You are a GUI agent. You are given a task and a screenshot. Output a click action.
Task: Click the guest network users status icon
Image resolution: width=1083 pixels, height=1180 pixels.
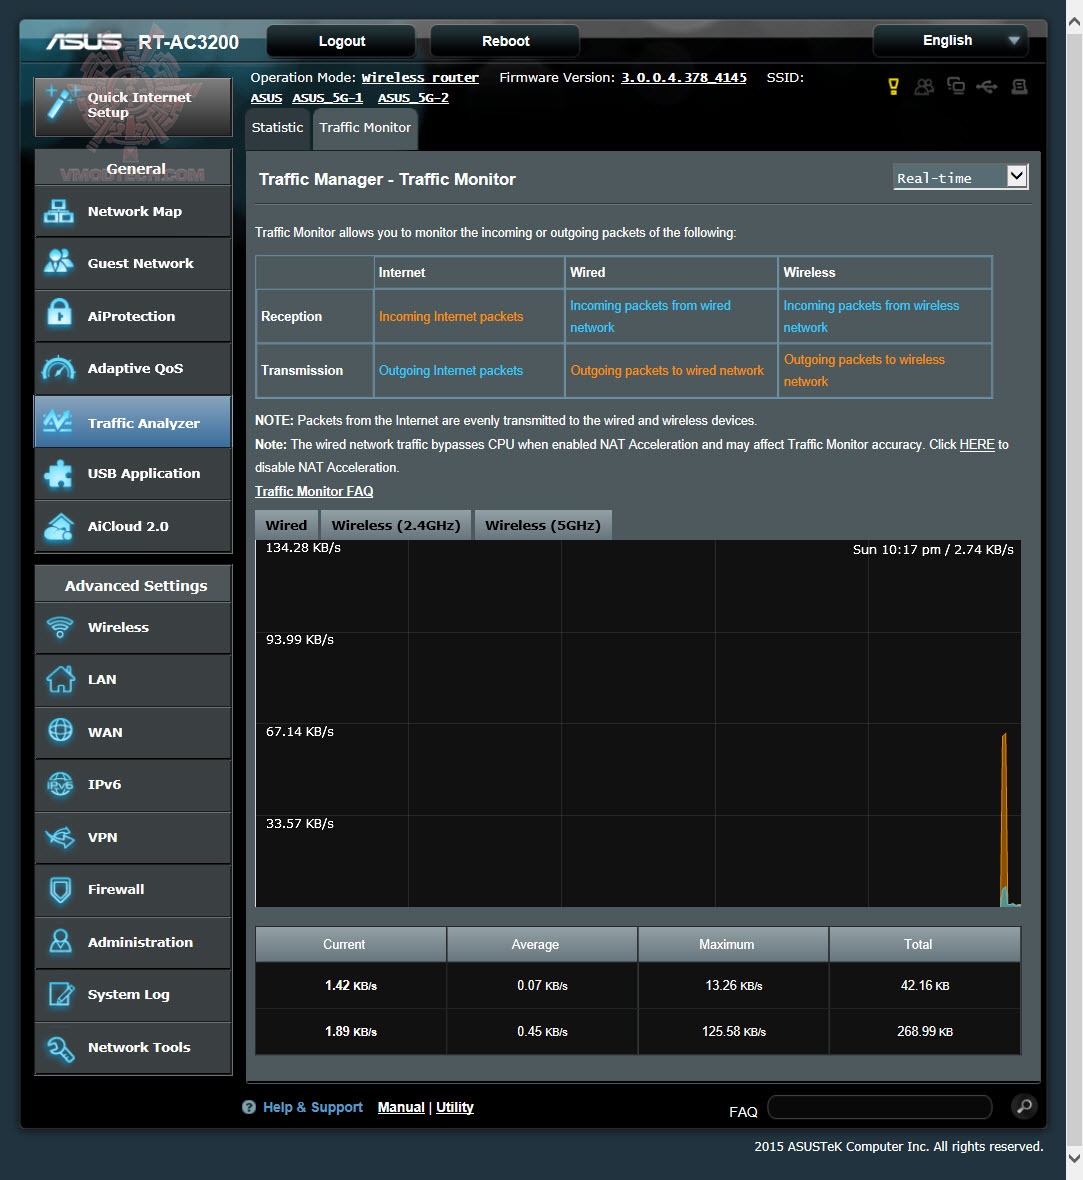pyautogui.click(x=924, y=87)
